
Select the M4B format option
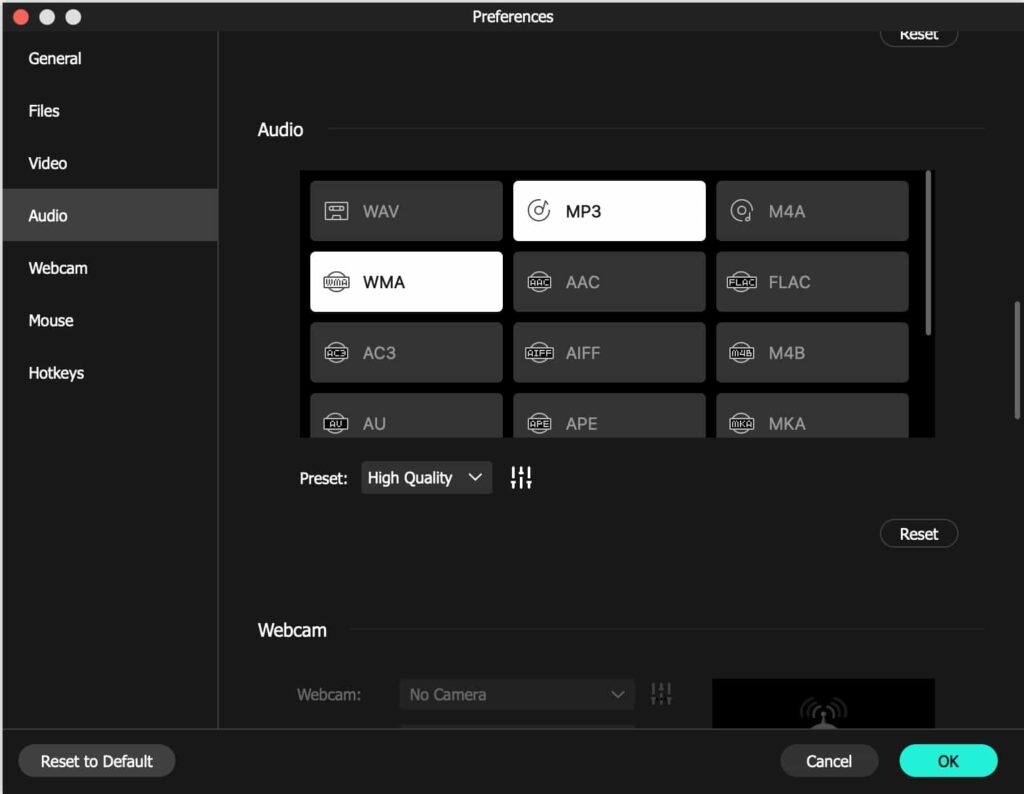(x=811, y=352)
